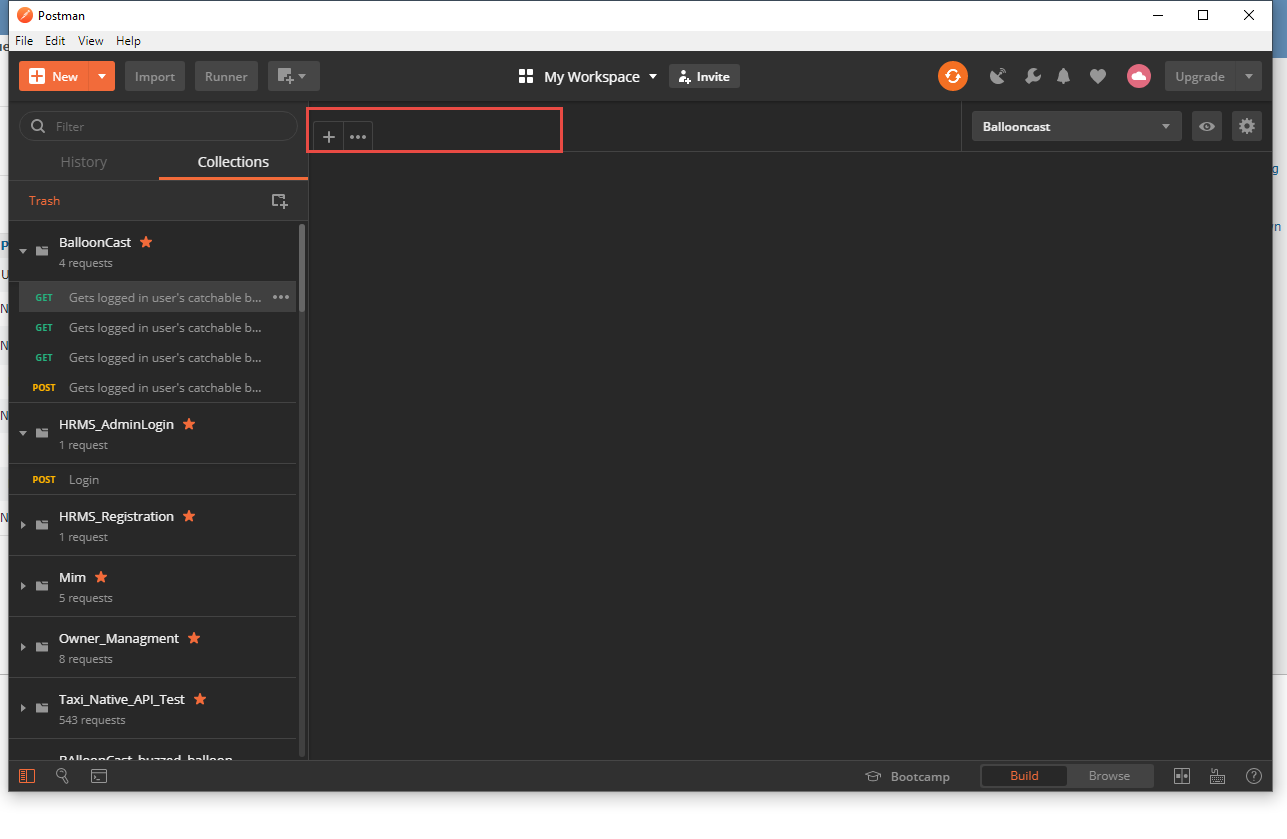
Task: Click the Invite button
Action: tap(704, 76)
